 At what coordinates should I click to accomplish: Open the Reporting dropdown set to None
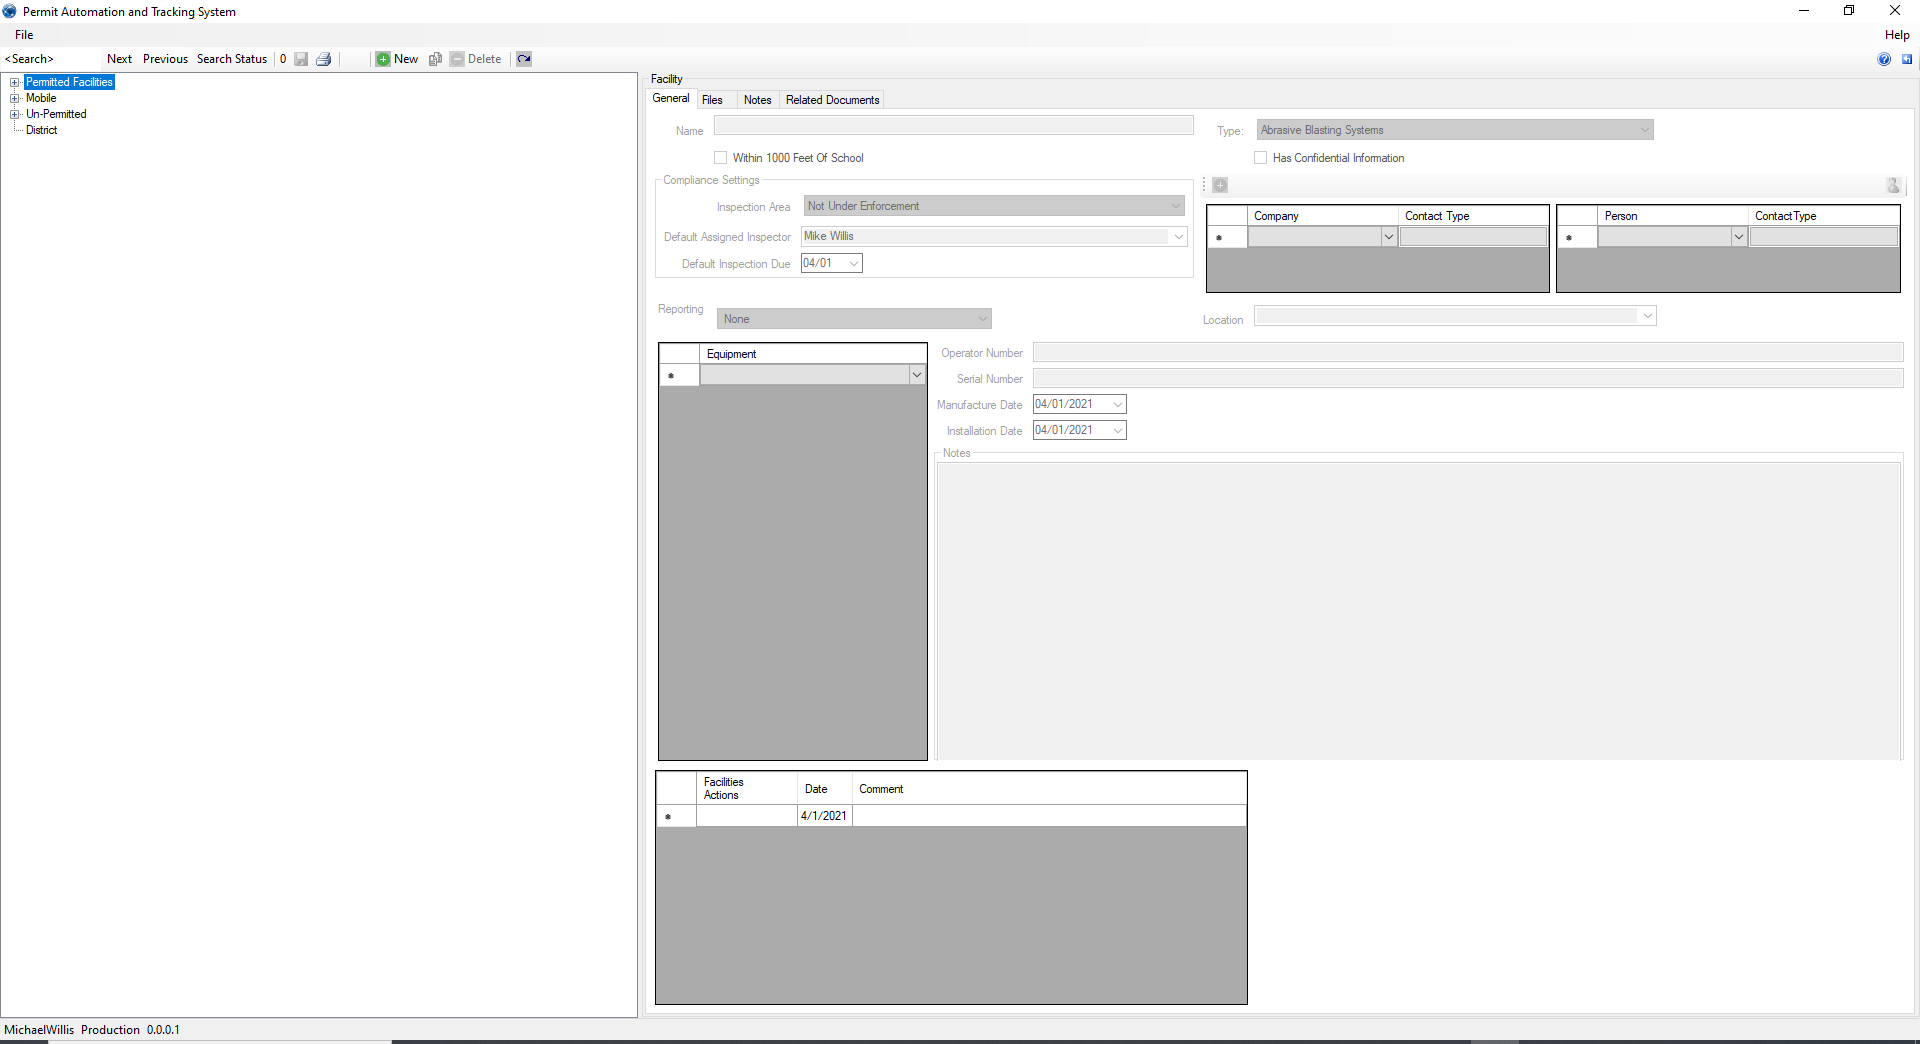pyautogui.click(x=981, y=318)
